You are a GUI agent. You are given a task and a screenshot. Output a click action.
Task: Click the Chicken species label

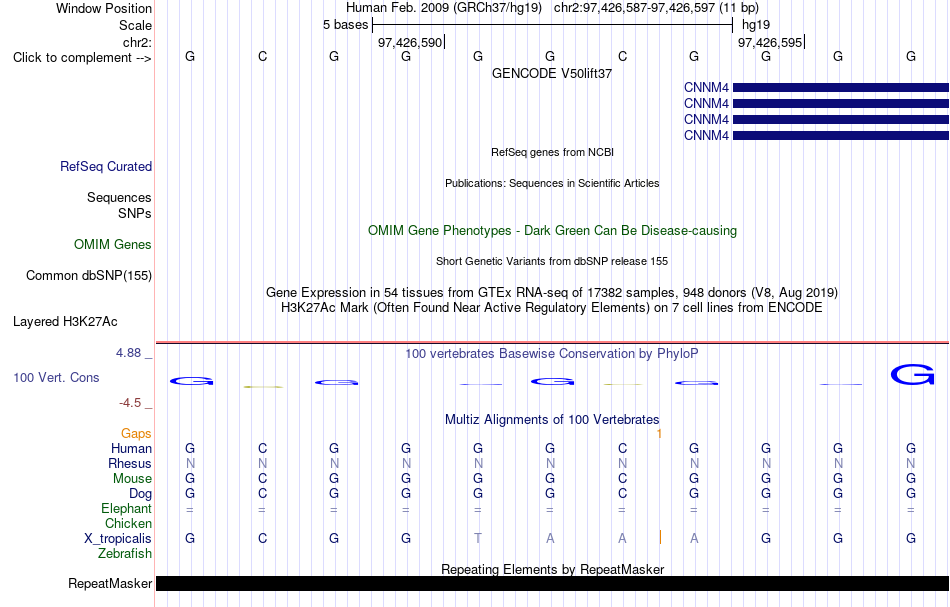click(x=128, y=524)
